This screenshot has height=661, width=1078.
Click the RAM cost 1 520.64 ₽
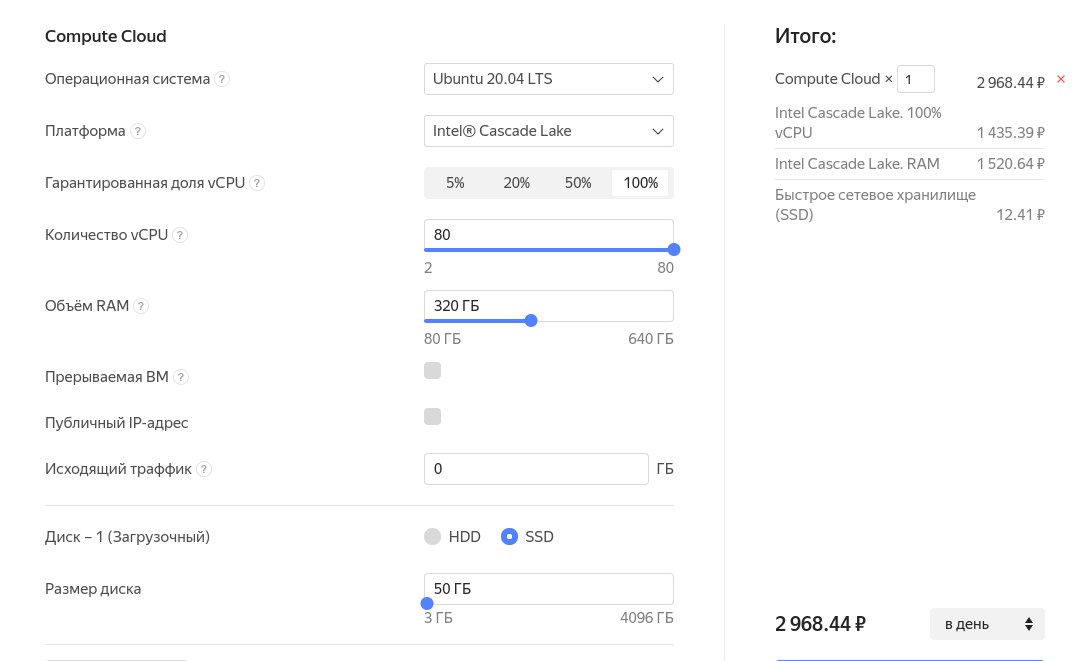[x=1011, y=164]
